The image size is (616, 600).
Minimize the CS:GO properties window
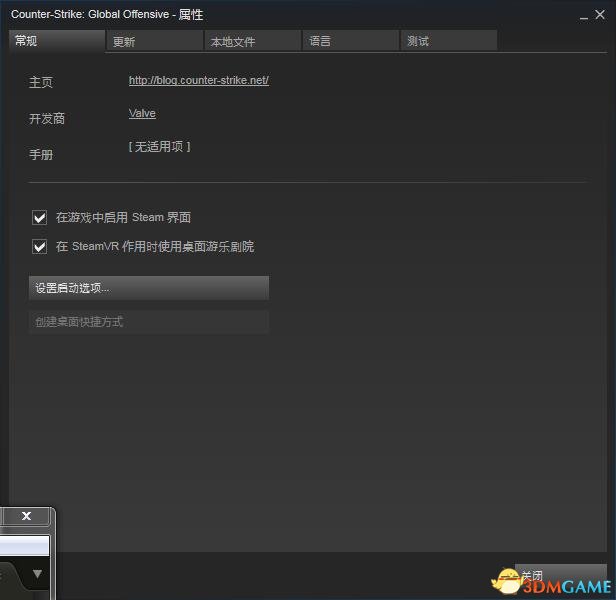[584, 16]
